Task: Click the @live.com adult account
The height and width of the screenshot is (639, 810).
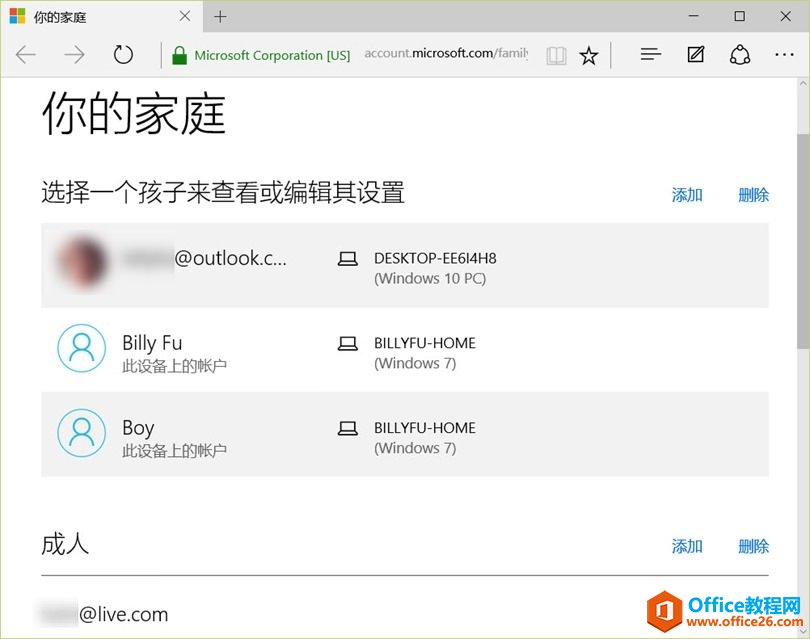Action: click(104, 614)
